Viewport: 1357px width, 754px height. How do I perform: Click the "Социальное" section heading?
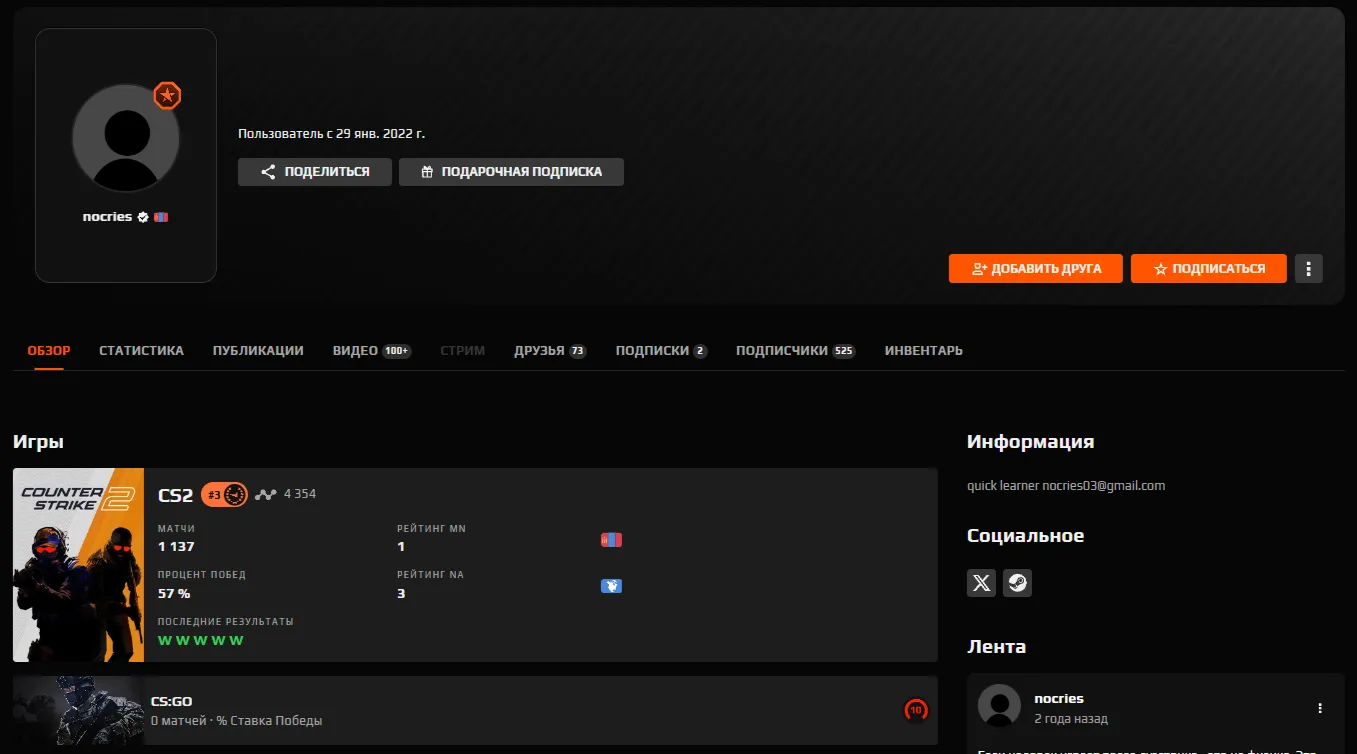point(1026,536)
